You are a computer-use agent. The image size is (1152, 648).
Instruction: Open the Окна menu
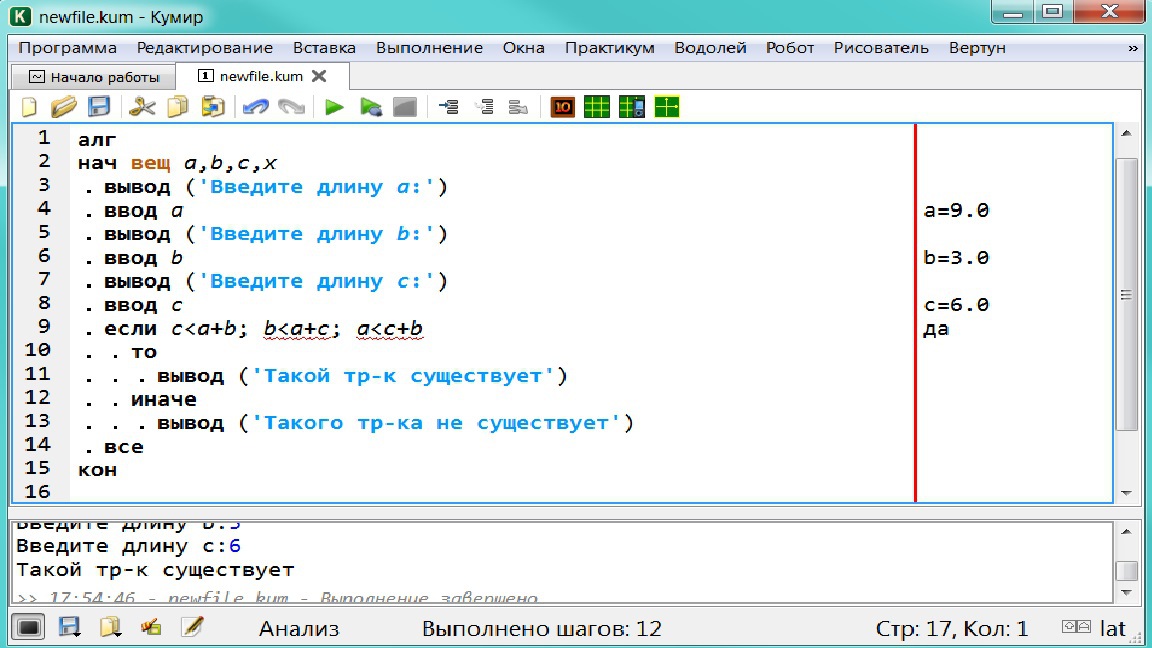point(524,48)
